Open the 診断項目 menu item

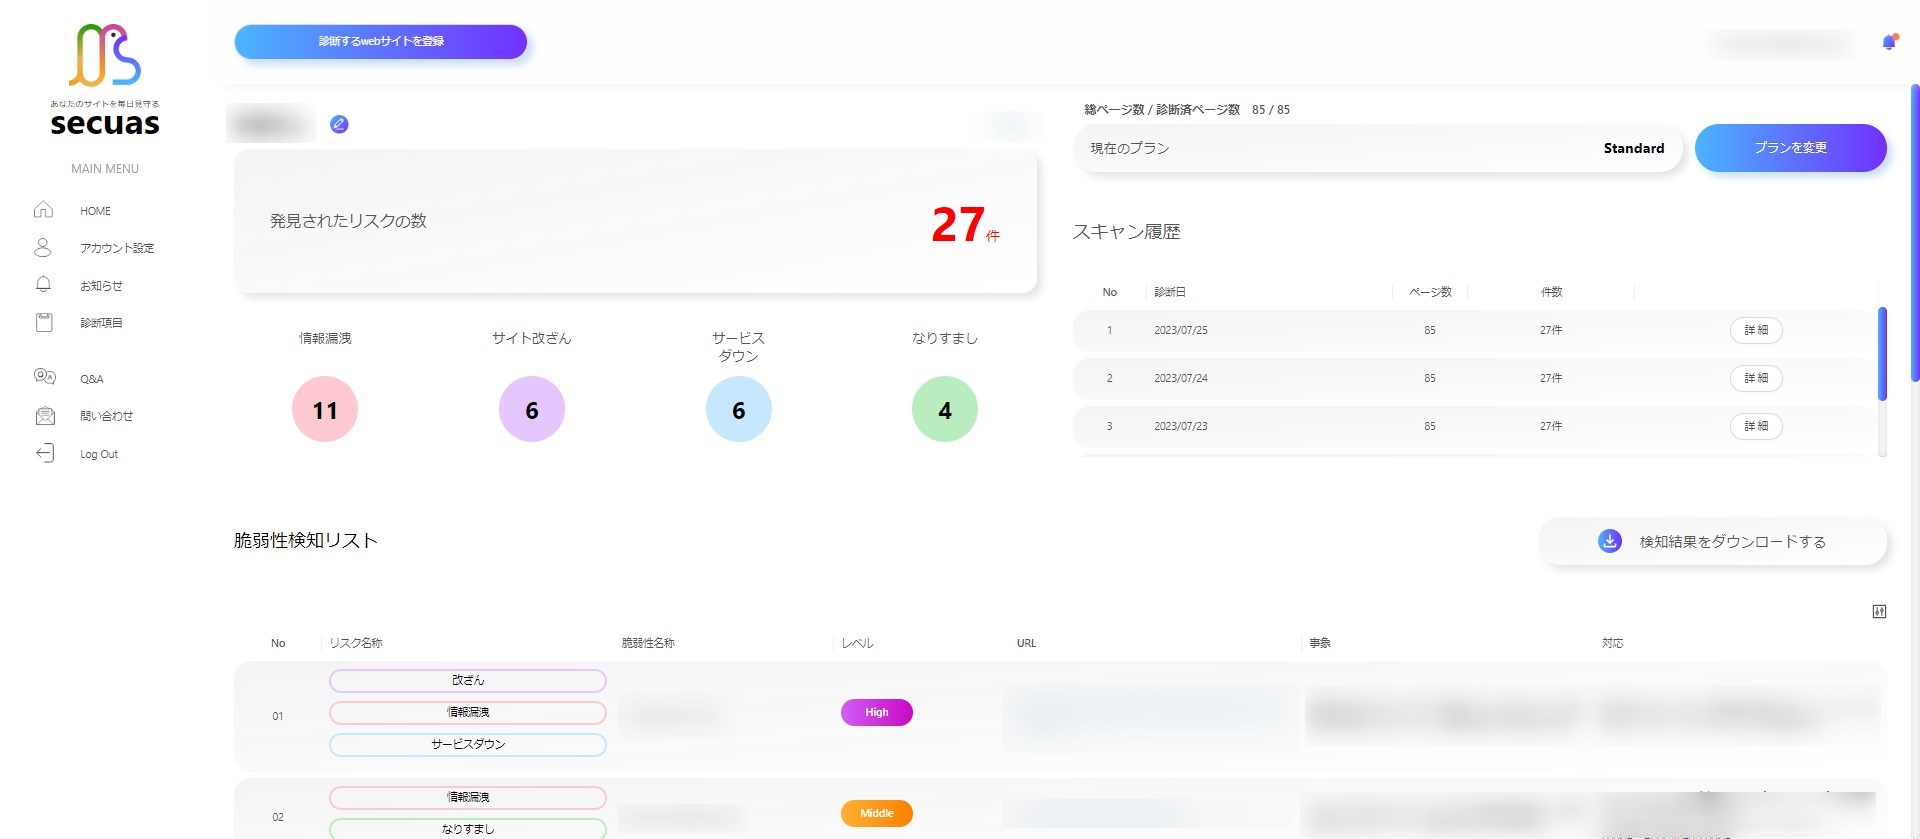pyautogui.click(x=101, y=323)
